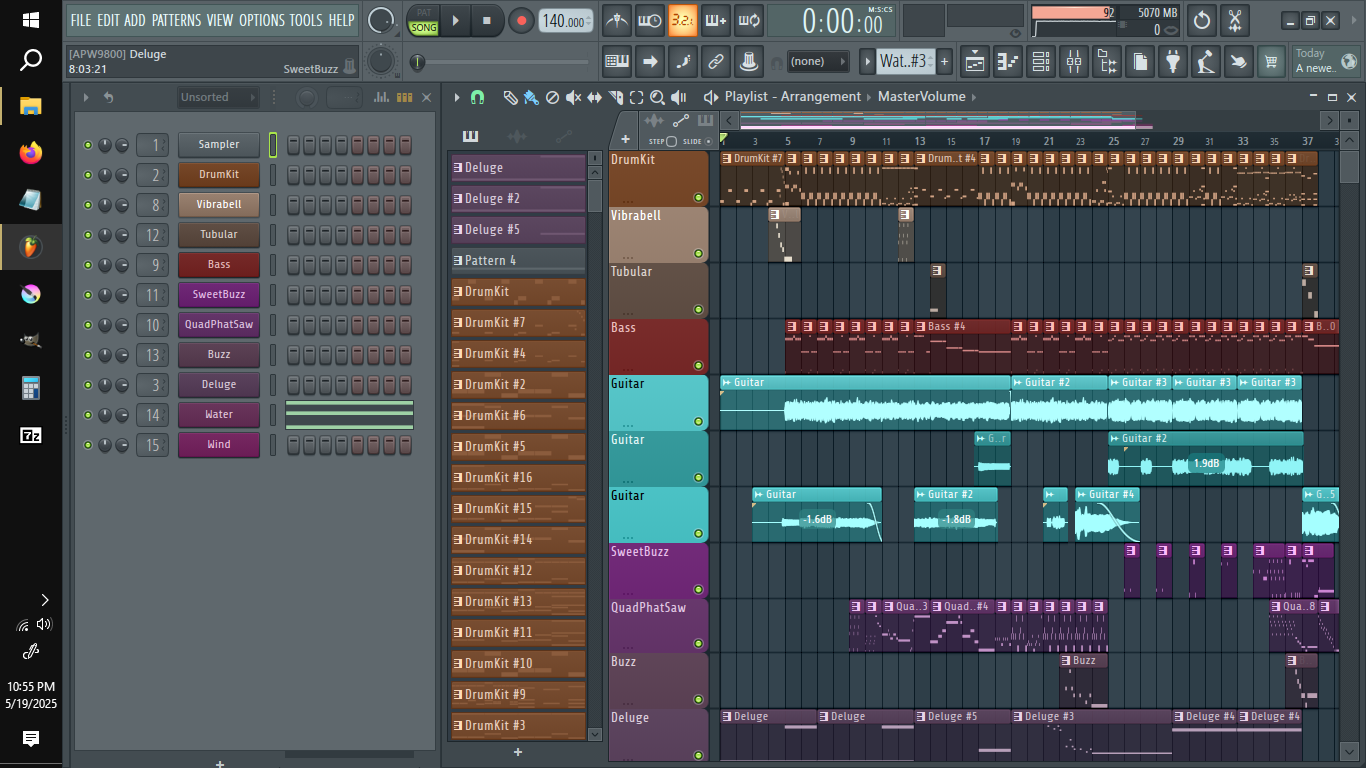Select the mute tool in playlist toolbar
Viewport: 1366px width, 768px height.
click(573, 98)
